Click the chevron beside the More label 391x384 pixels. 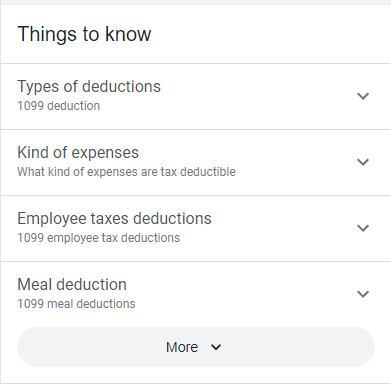pos(216,347)
